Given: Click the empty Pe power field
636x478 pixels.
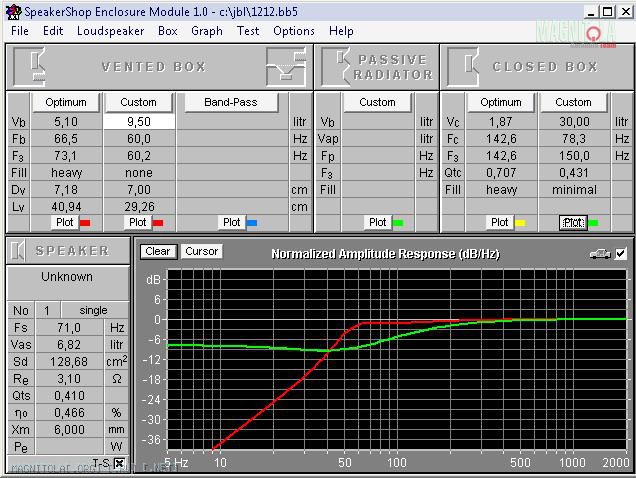Looking at the screenshot, I should pyautogui.click(x=69, y=447).
